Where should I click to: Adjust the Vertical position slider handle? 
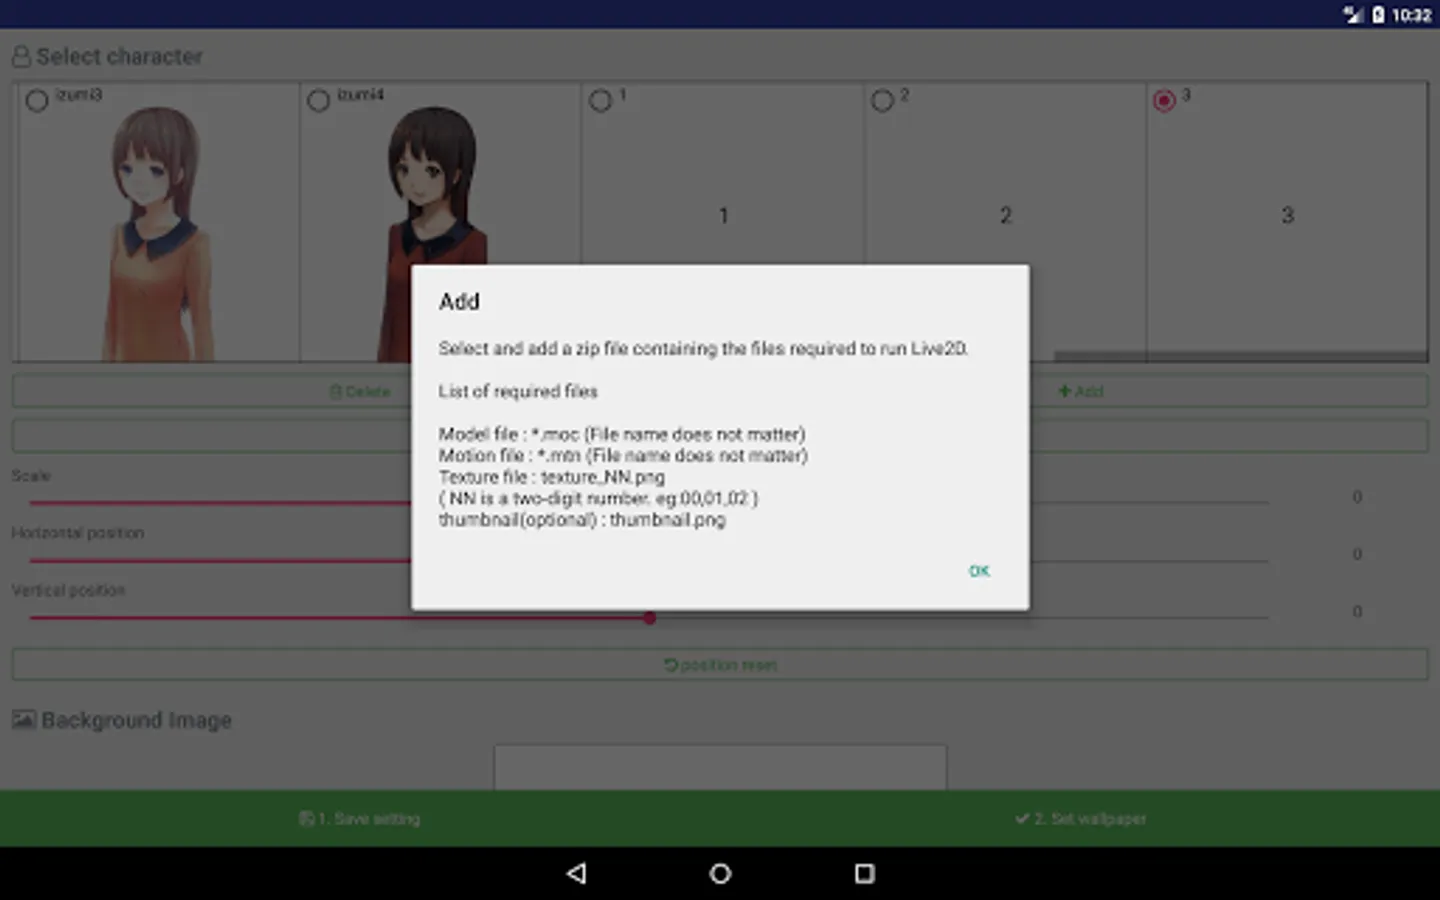(650, 618)
